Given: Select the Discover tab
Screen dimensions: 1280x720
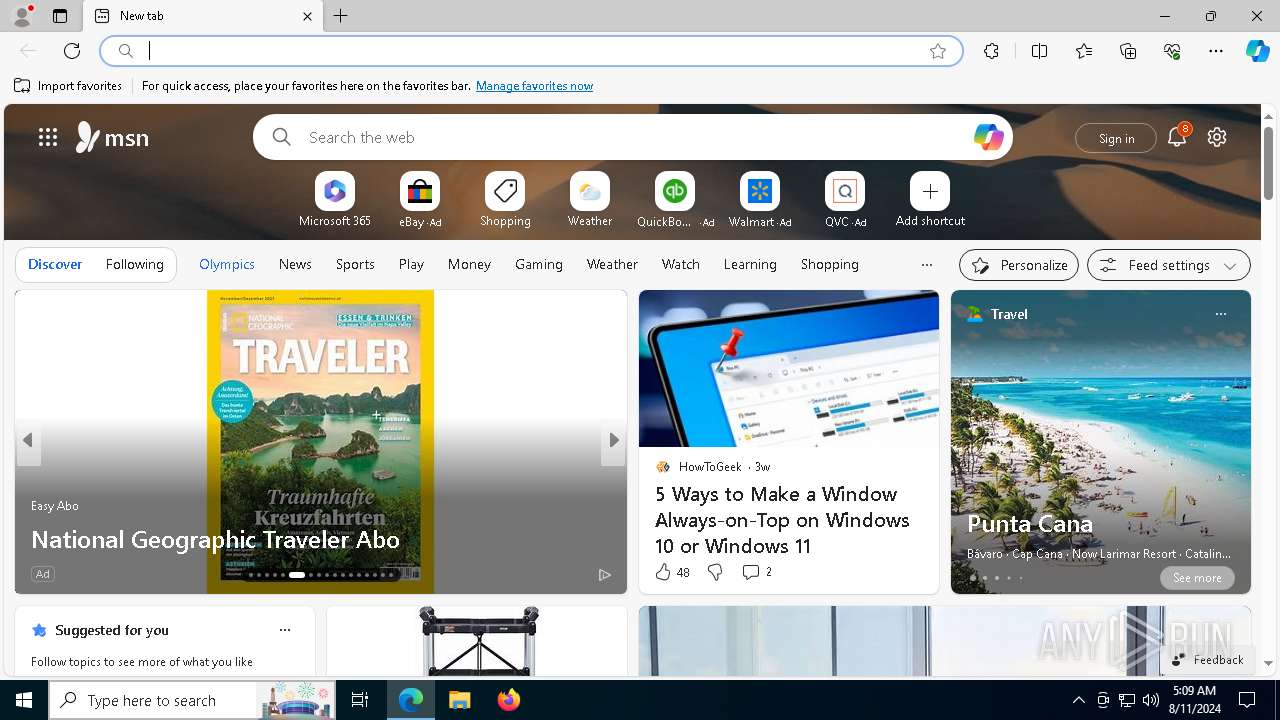Looking at the screenshot, I should (55, 264).
